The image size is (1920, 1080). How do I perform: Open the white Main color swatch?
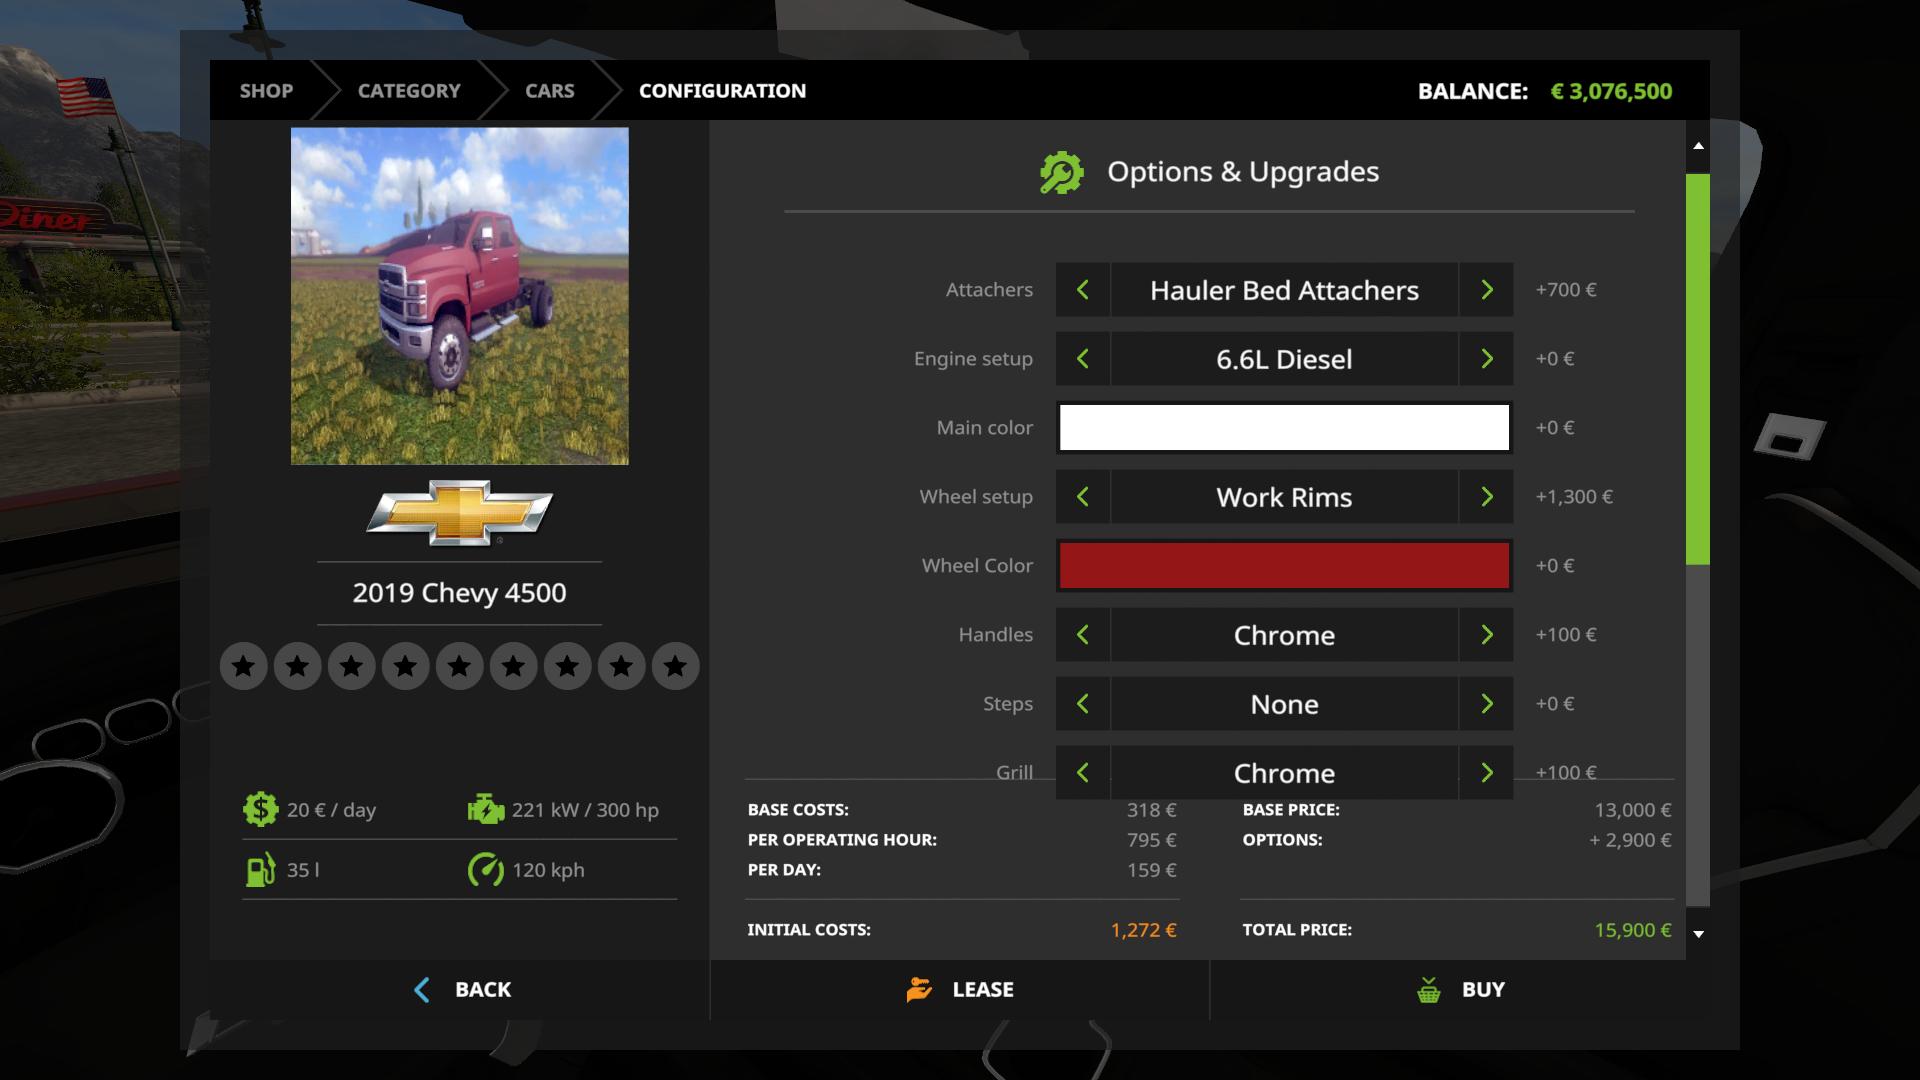(1284, 428)
